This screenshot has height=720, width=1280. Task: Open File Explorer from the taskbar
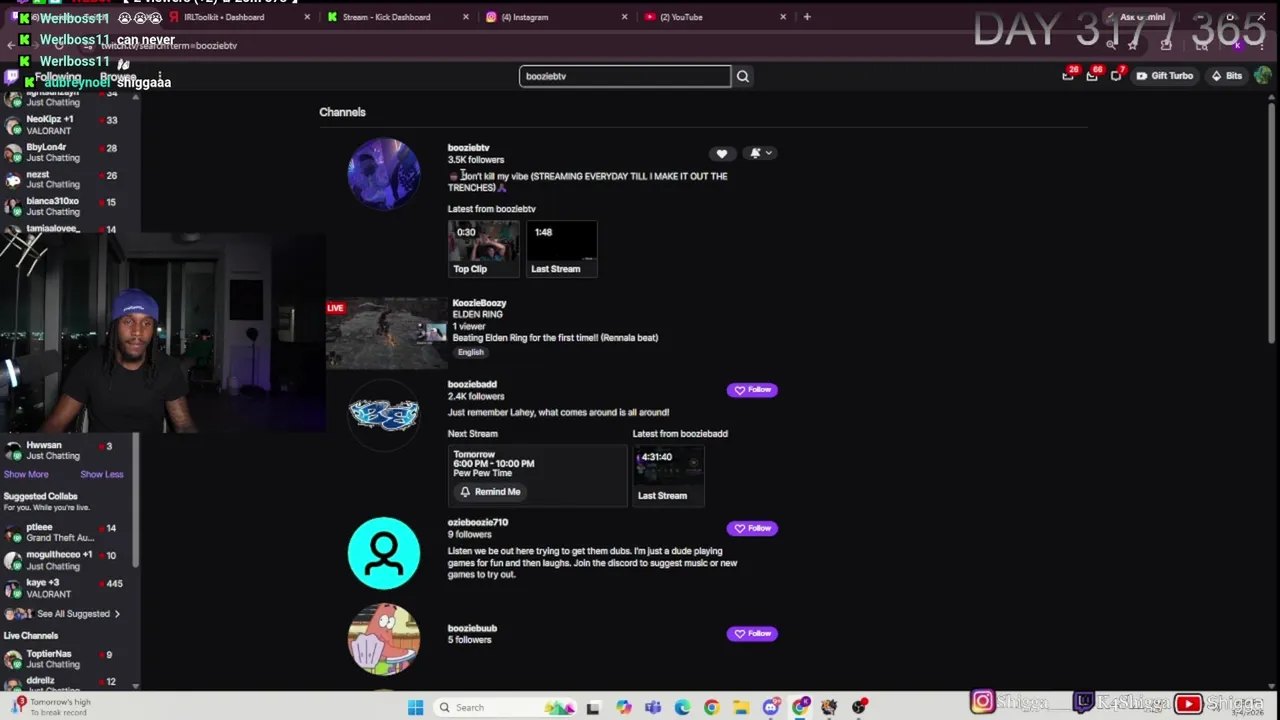[x=741, y=707]
